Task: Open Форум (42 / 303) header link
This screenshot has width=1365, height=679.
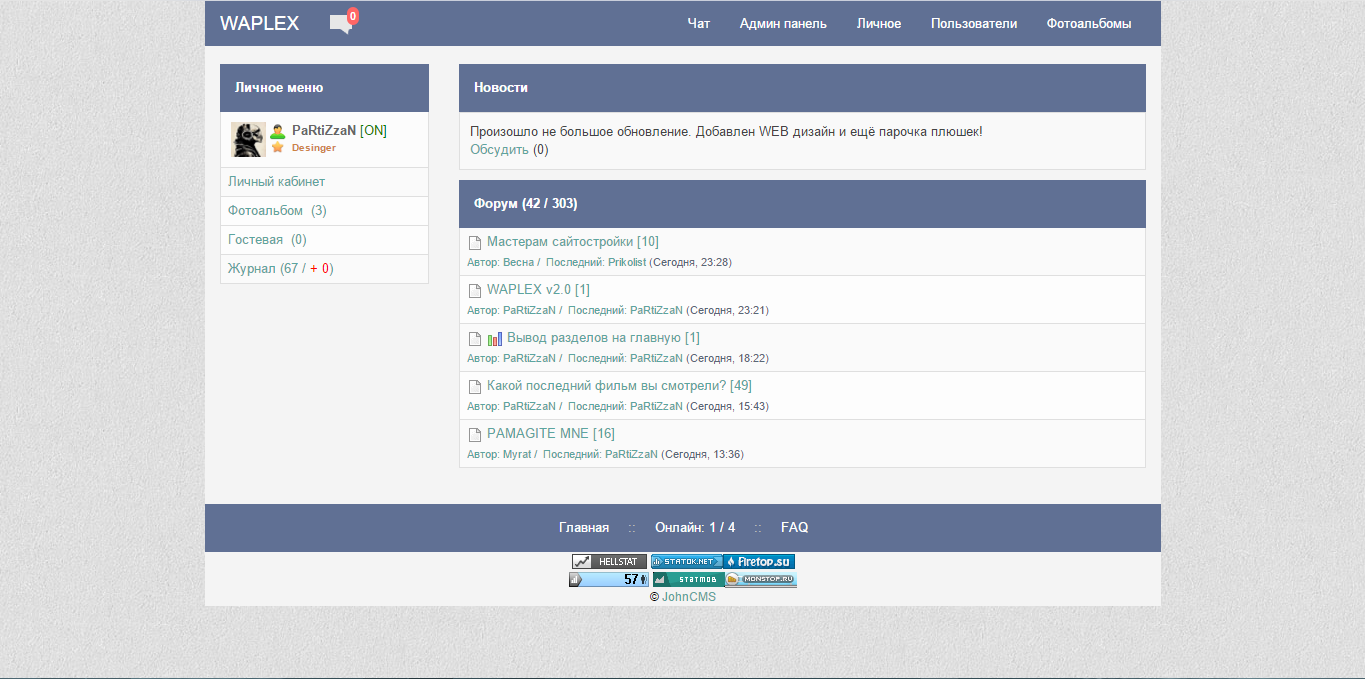Action: (x=525, y=203)
